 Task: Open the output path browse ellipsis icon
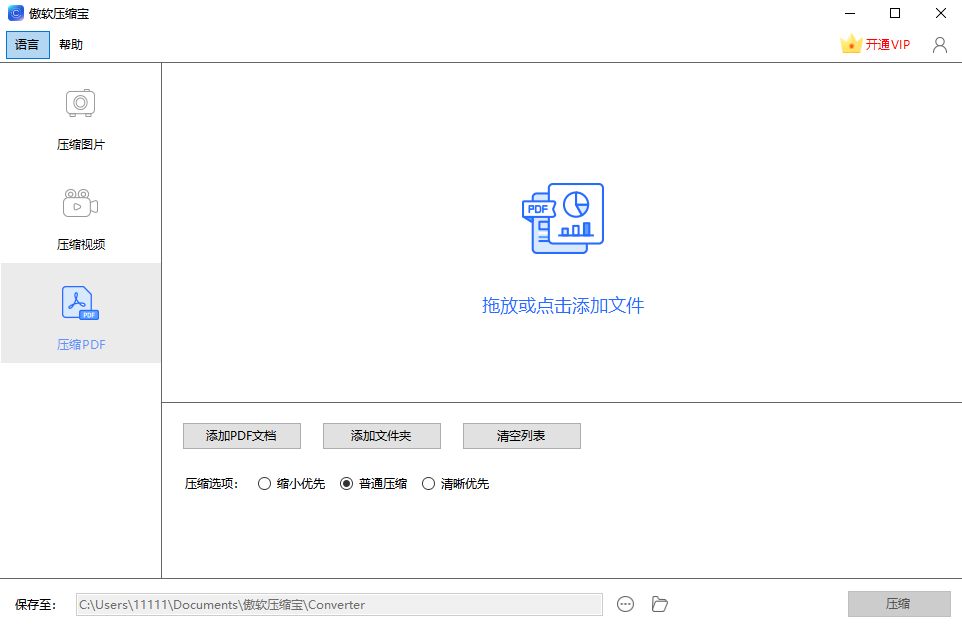tap(625, 604)
